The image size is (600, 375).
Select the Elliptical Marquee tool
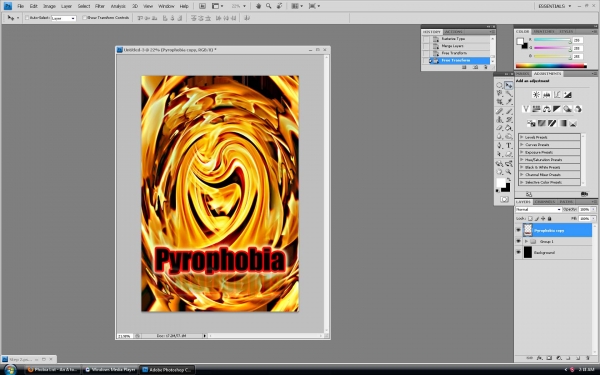[499, 85]
